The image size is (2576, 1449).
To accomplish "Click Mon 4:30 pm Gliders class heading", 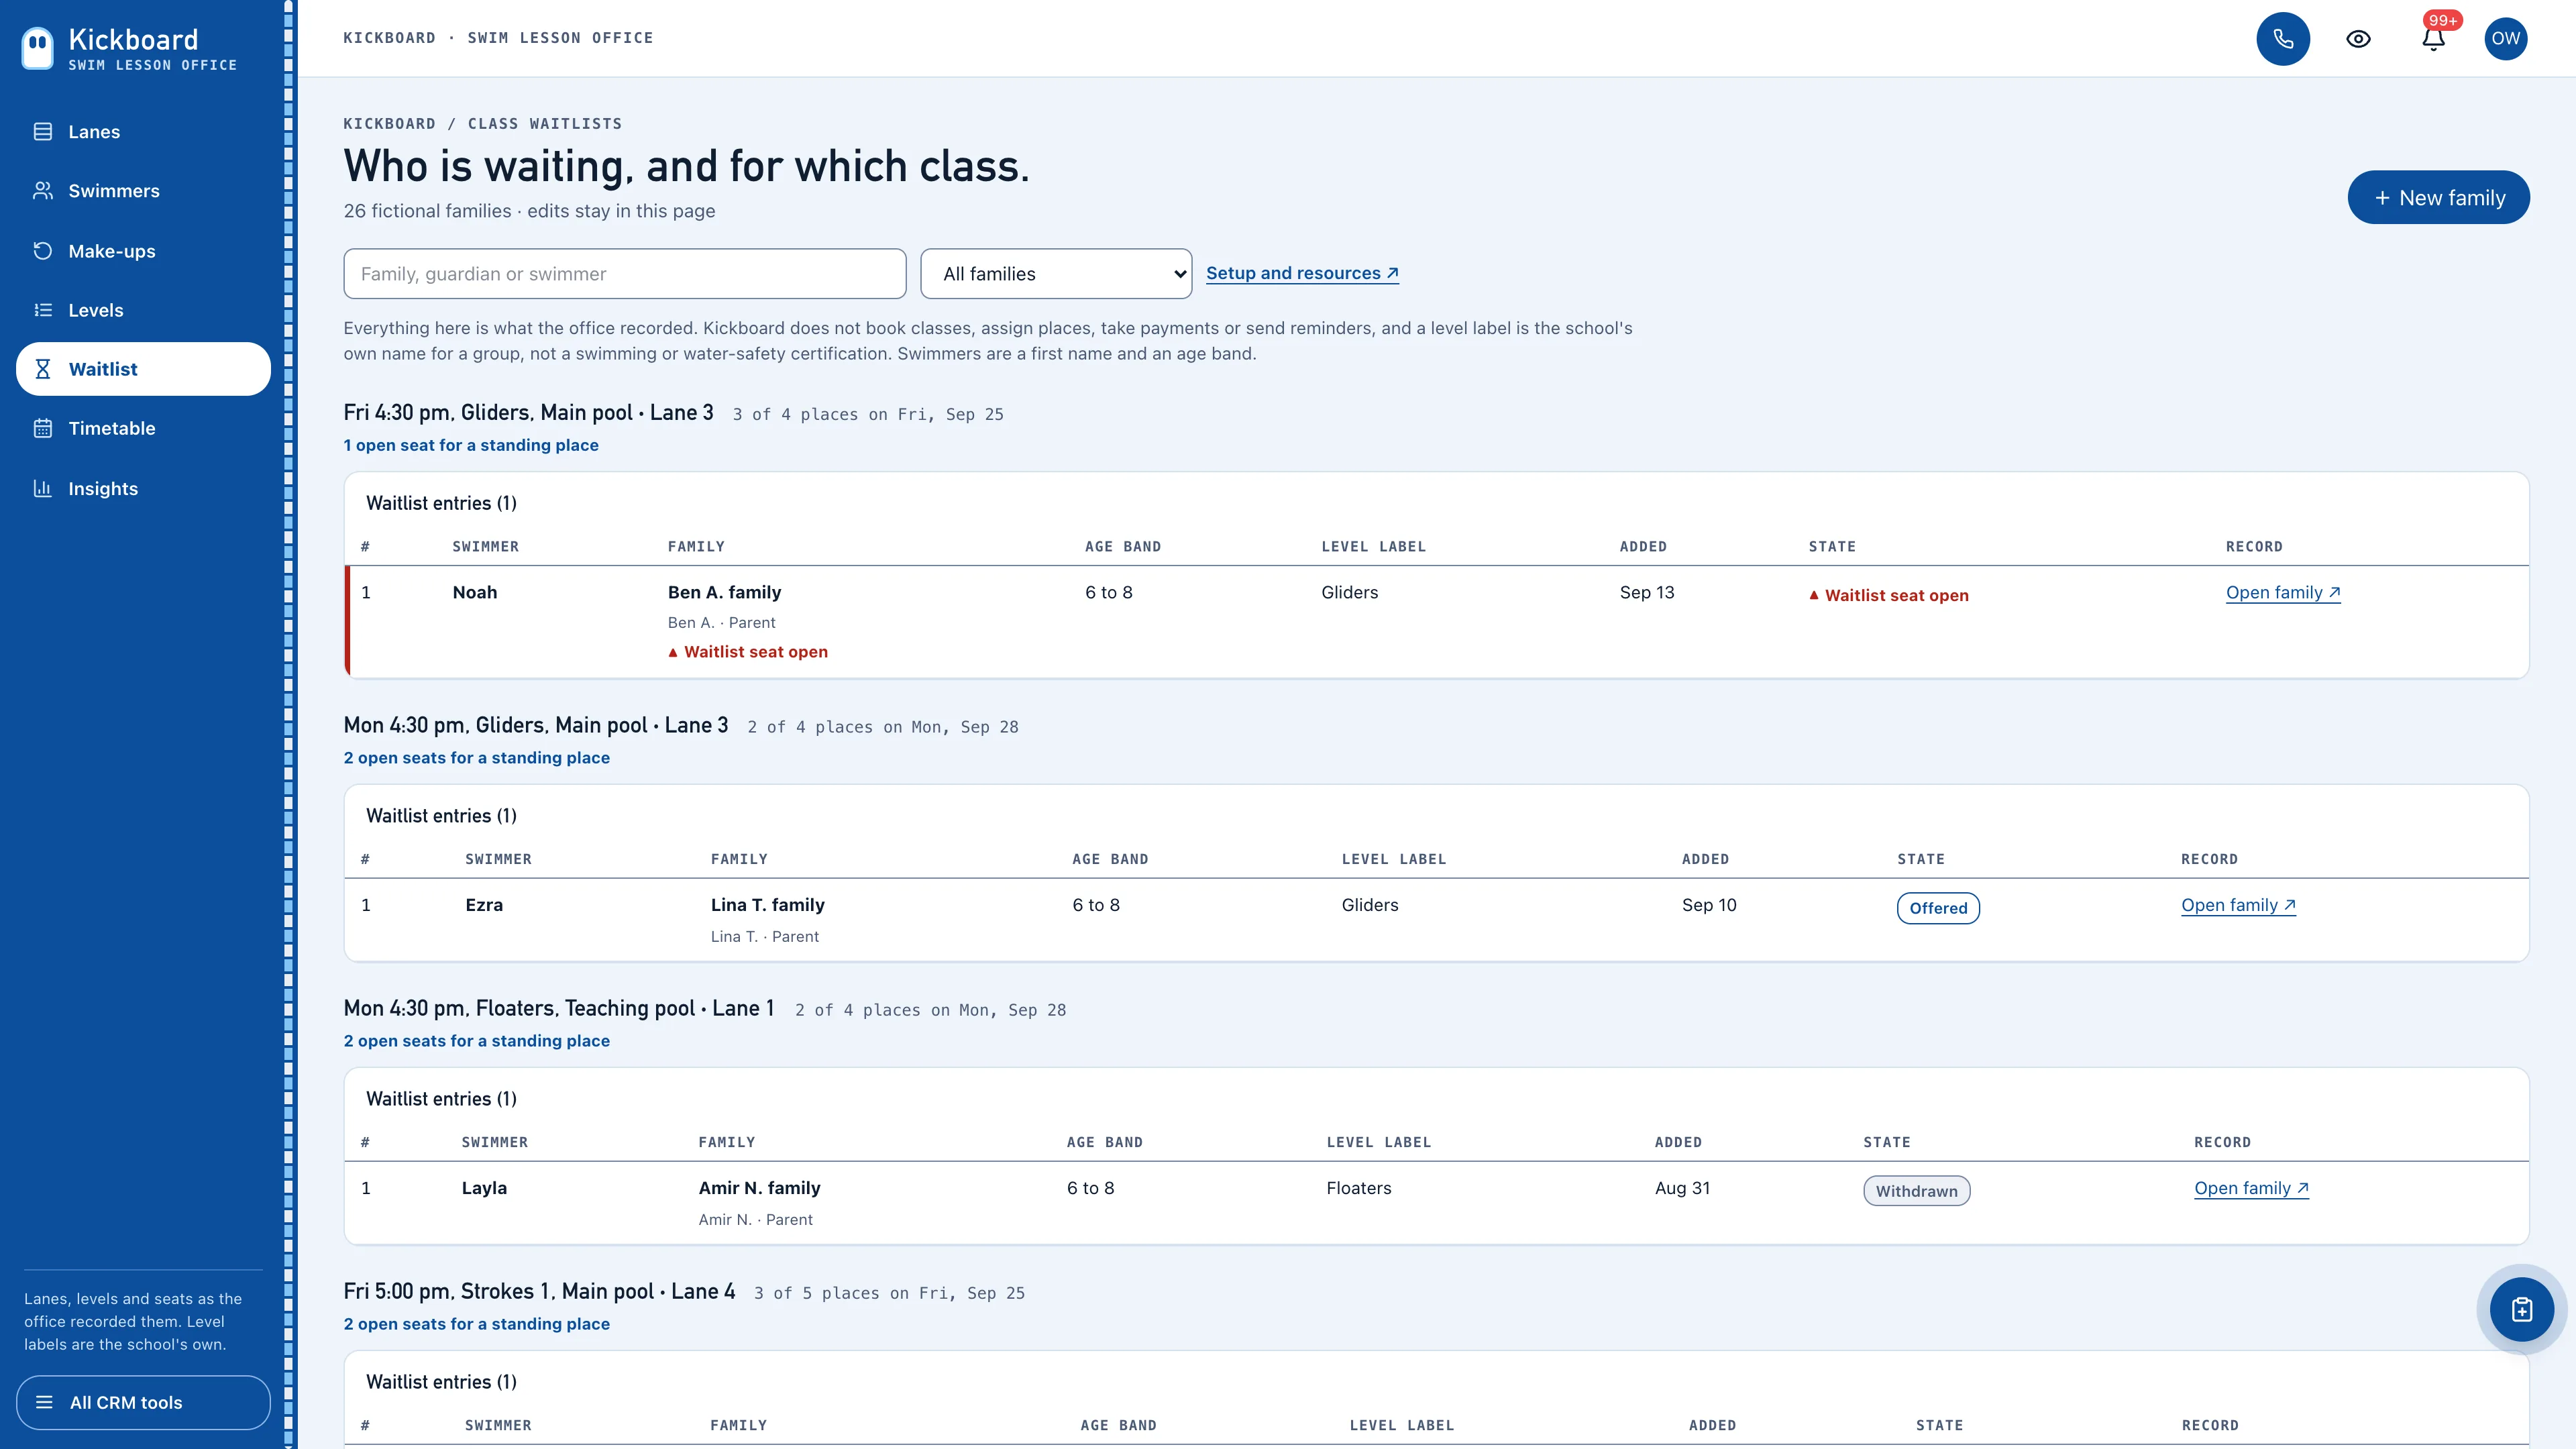I will 536,725.
